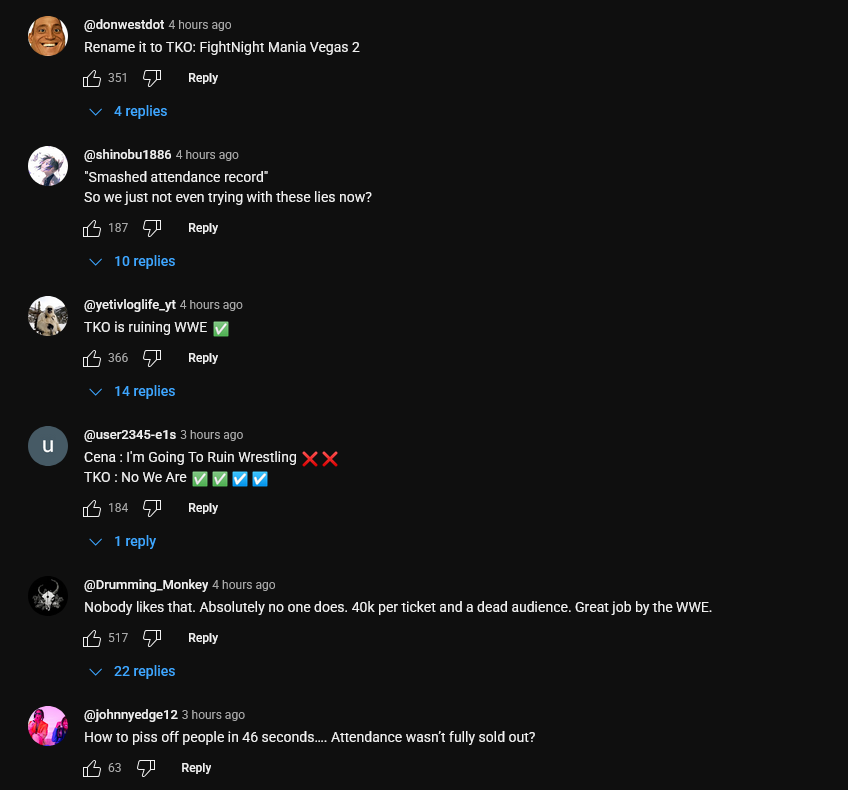
Task: Open @donwestdot's channel username link
Action: coord(124,24)
